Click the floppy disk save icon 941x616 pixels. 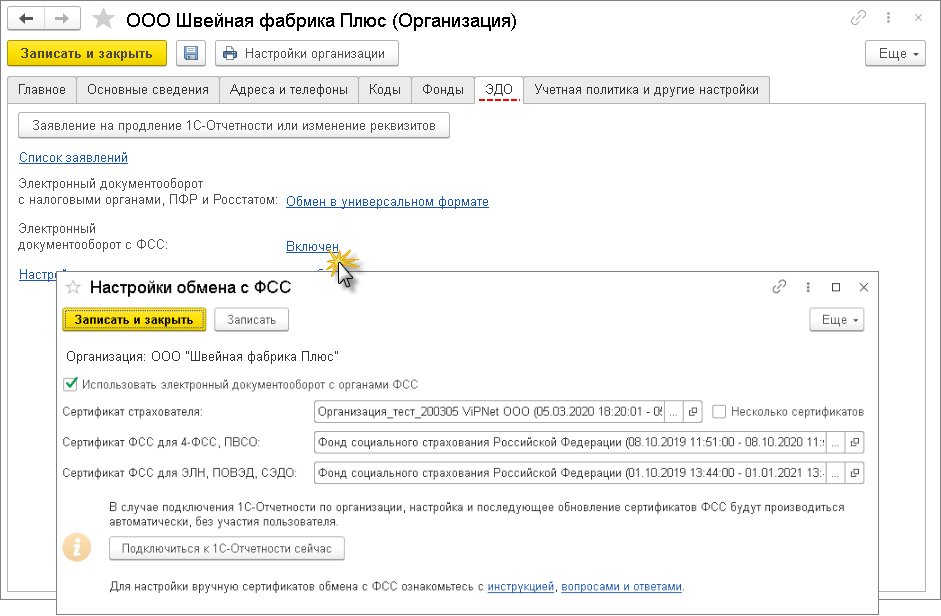click(191, 54)
